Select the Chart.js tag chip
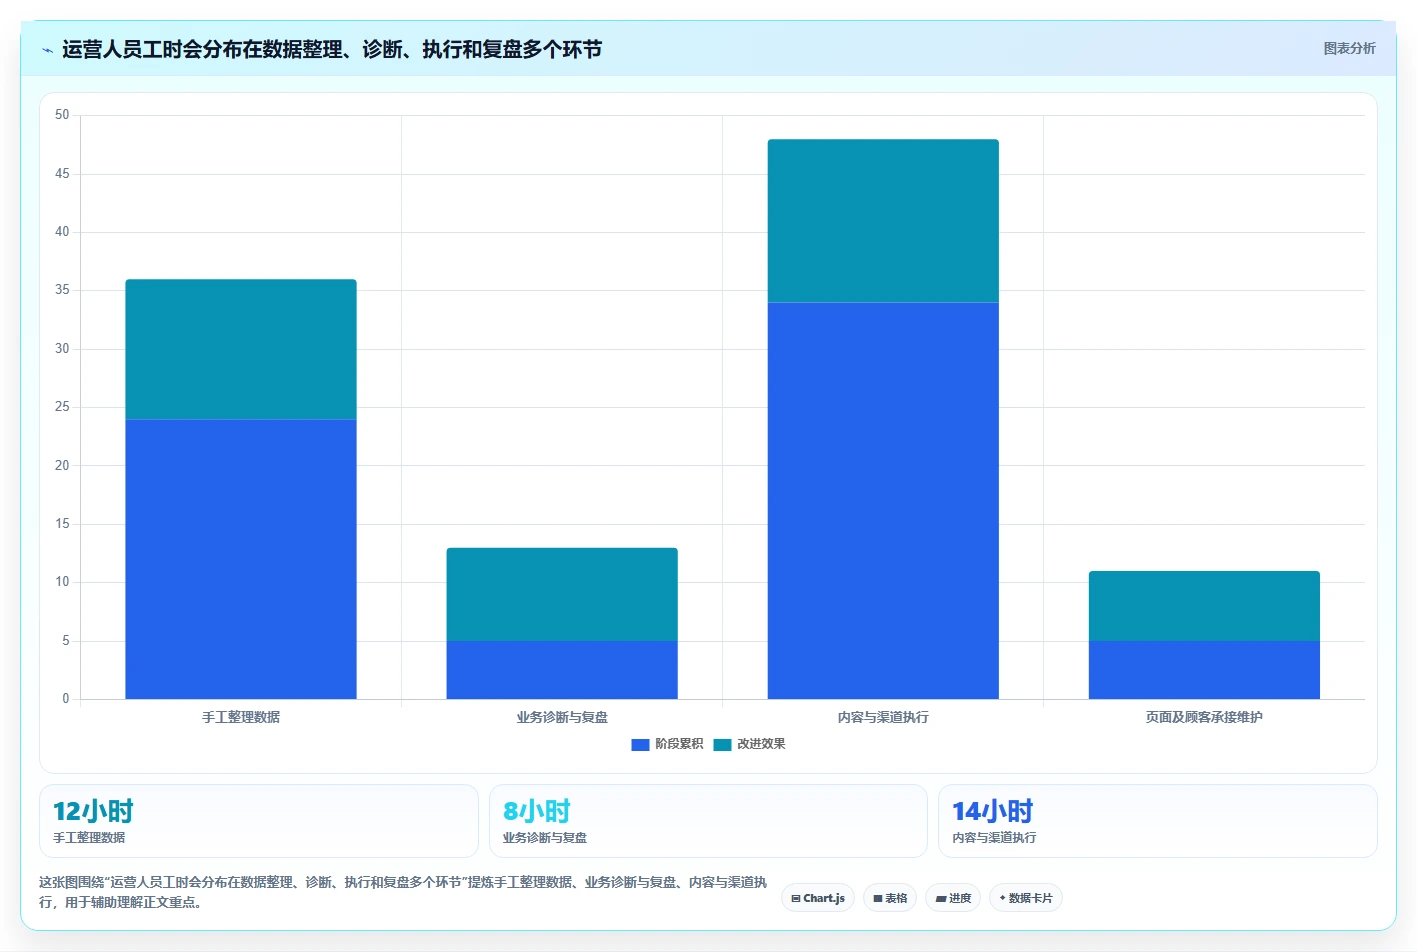The width and height of the screenshot is (1417, 952). (x=818, y=898)
